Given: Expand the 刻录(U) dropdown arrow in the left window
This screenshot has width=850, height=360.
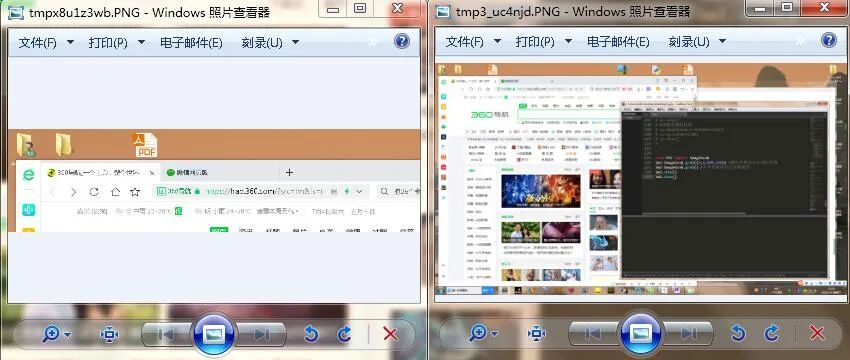Looking at the screenshot, I should [295, 42].
